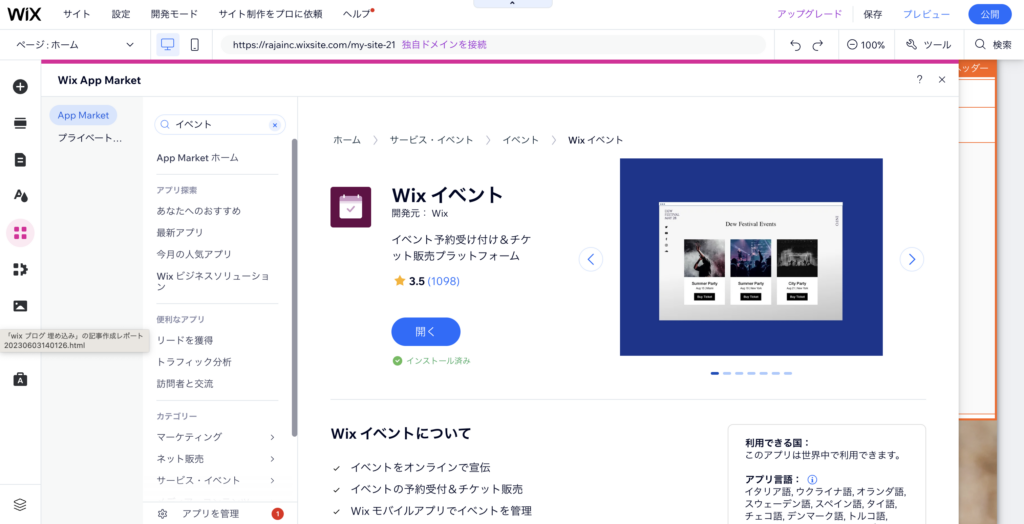Viewport: 1024px width, 524px height.
Task: Click the undo arrow icon
Action: pyautogui.click(x=795, y=45)
